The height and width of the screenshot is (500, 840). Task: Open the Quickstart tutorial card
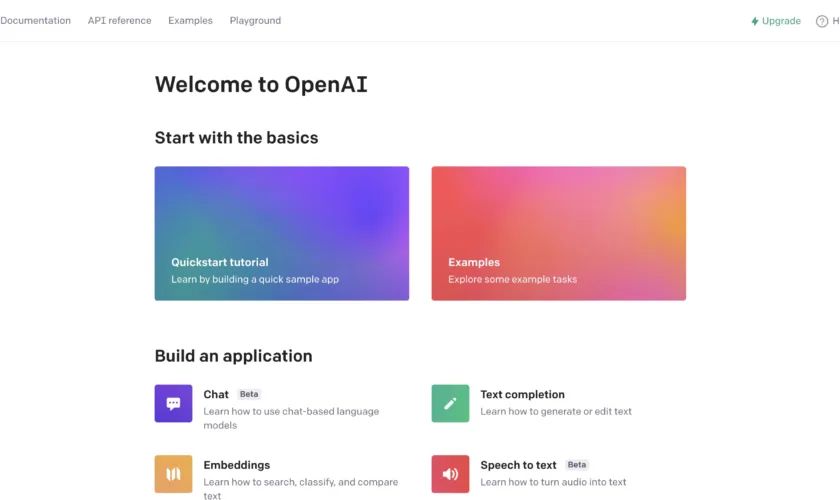[x=282, y=233]
